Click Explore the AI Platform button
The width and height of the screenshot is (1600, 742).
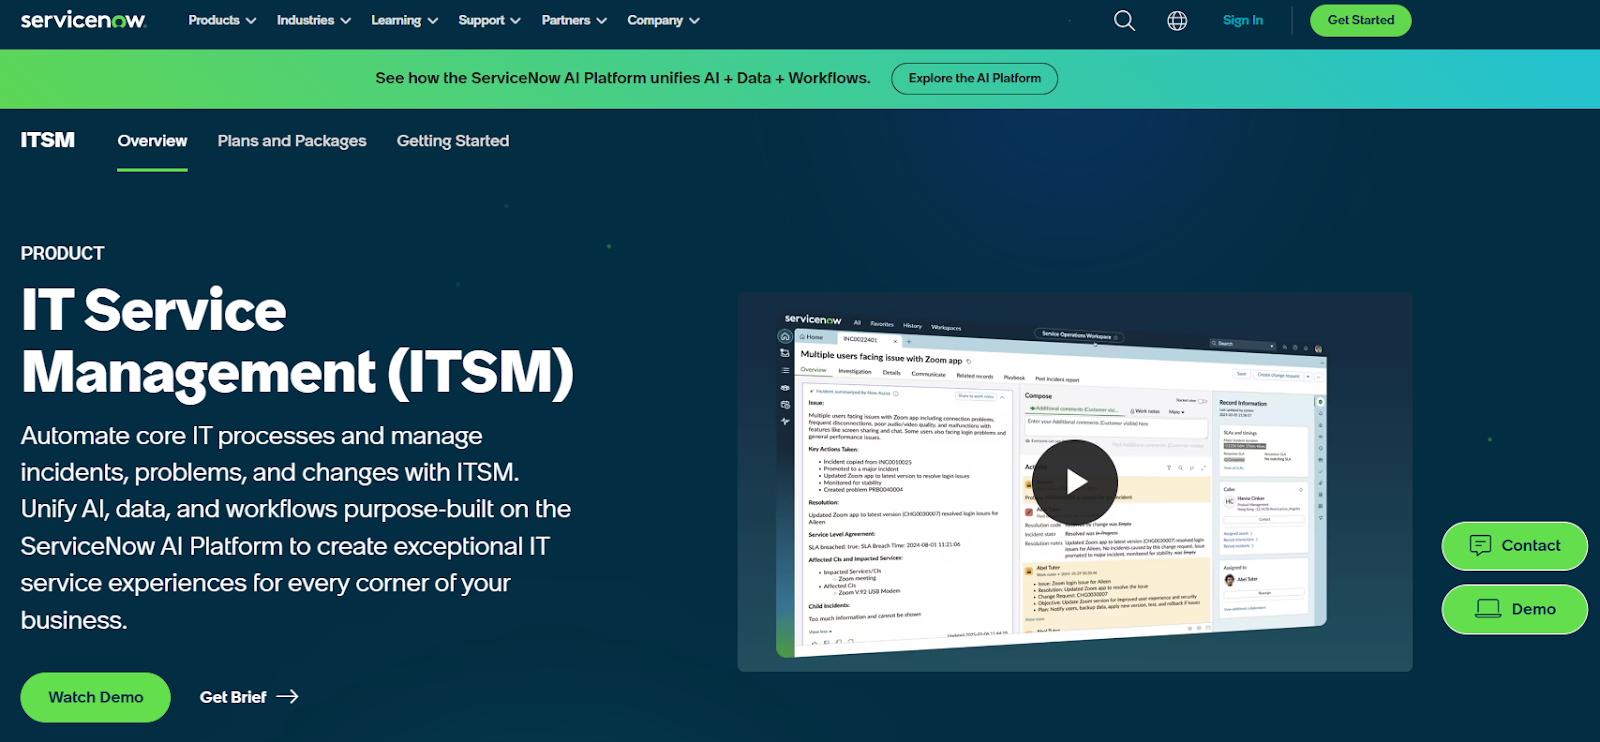(974, 78)
